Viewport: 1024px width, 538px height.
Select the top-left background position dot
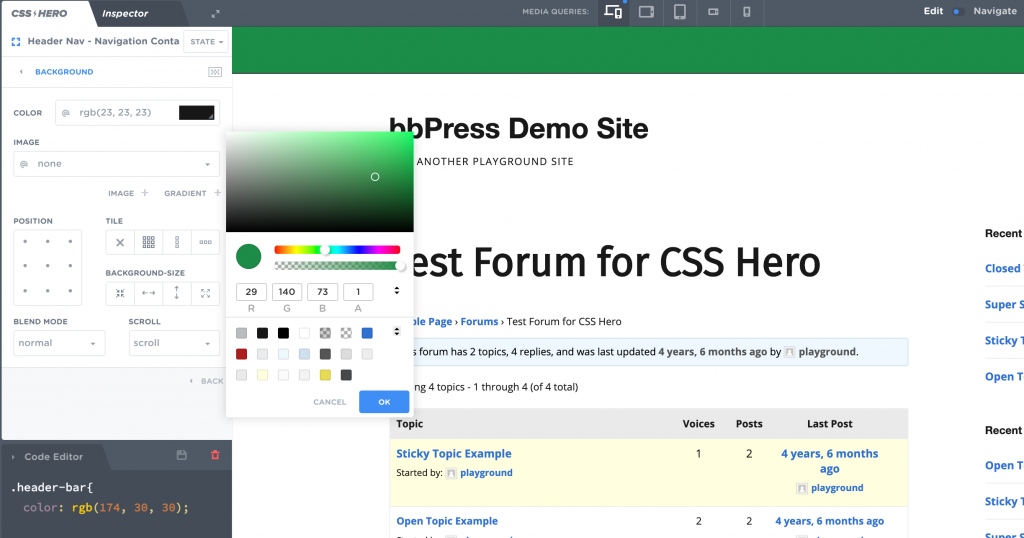click(25, 242)
